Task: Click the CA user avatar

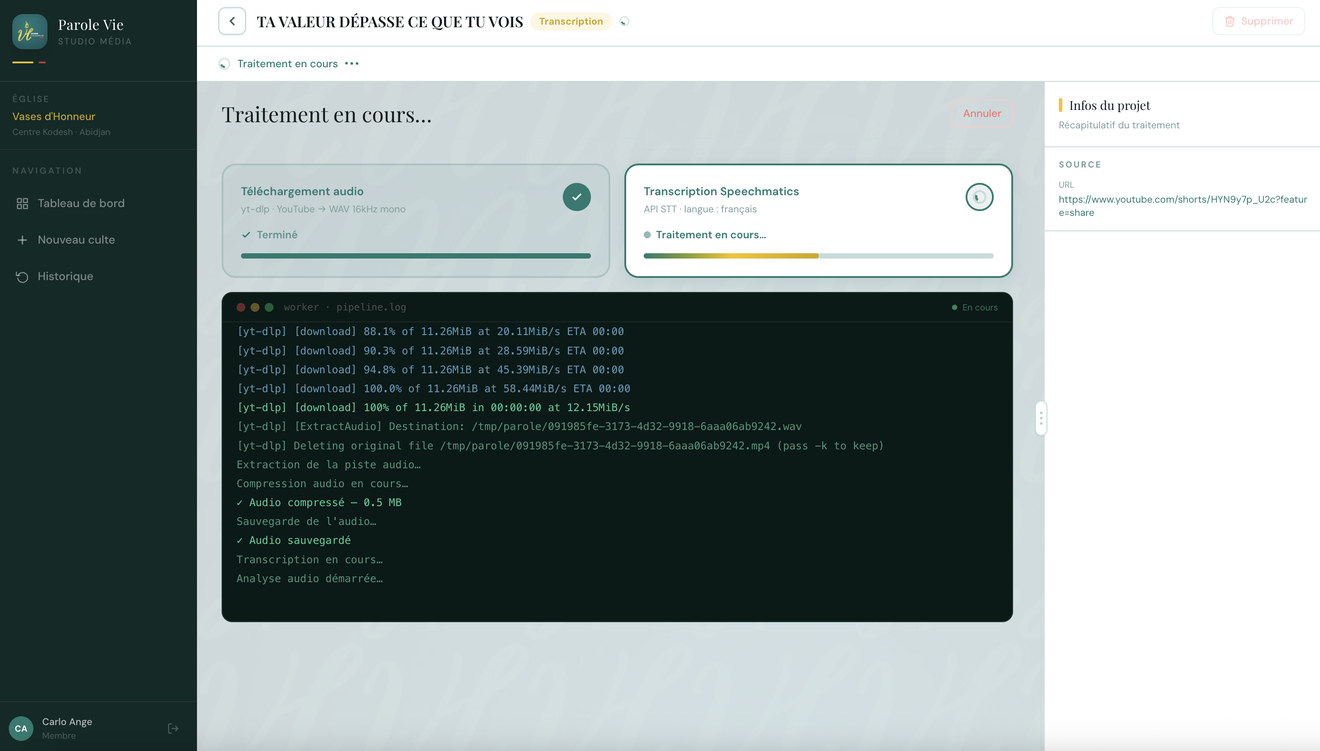Action: [x=21, y=729]
